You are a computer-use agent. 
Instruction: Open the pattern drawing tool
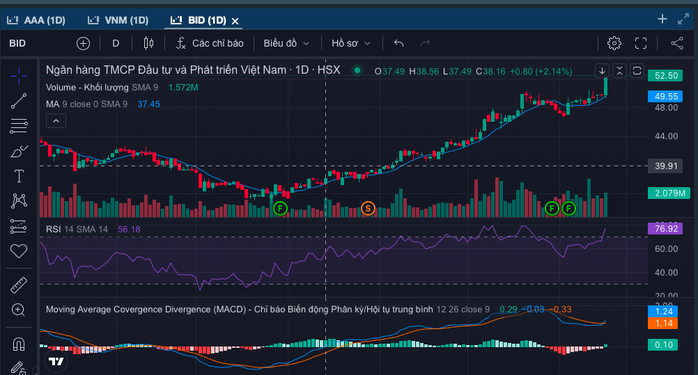19,201
